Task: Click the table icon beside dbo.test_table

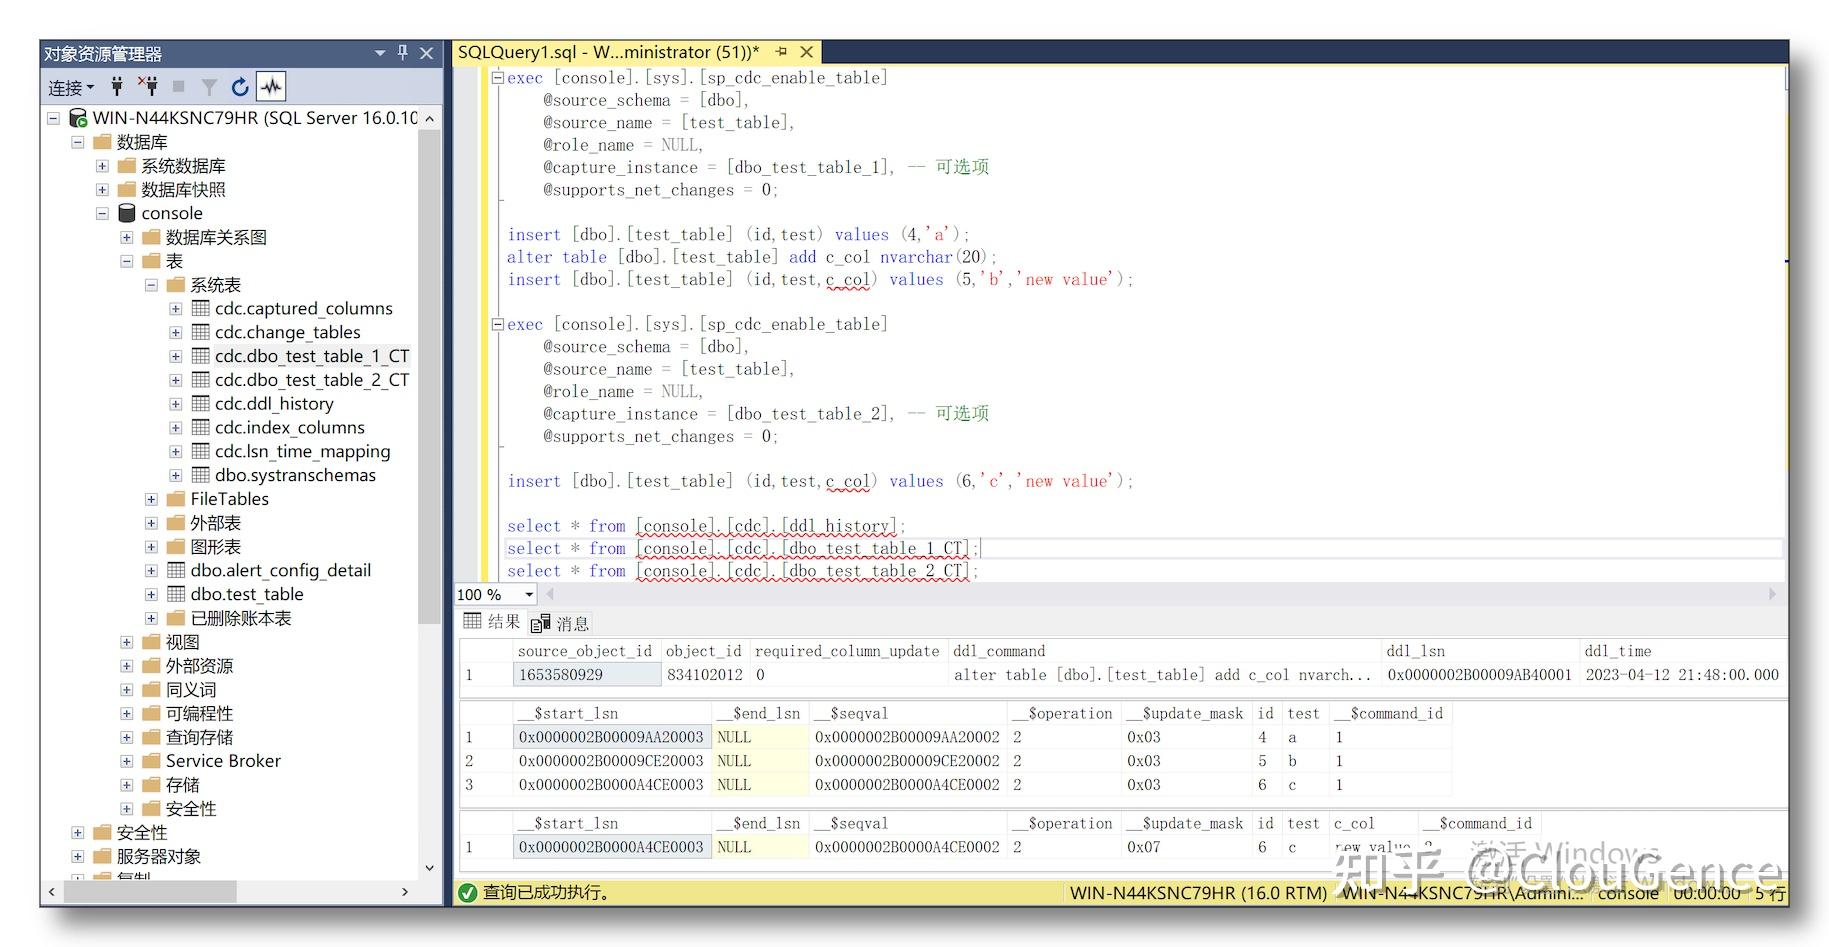Action: tap(175, 594)
